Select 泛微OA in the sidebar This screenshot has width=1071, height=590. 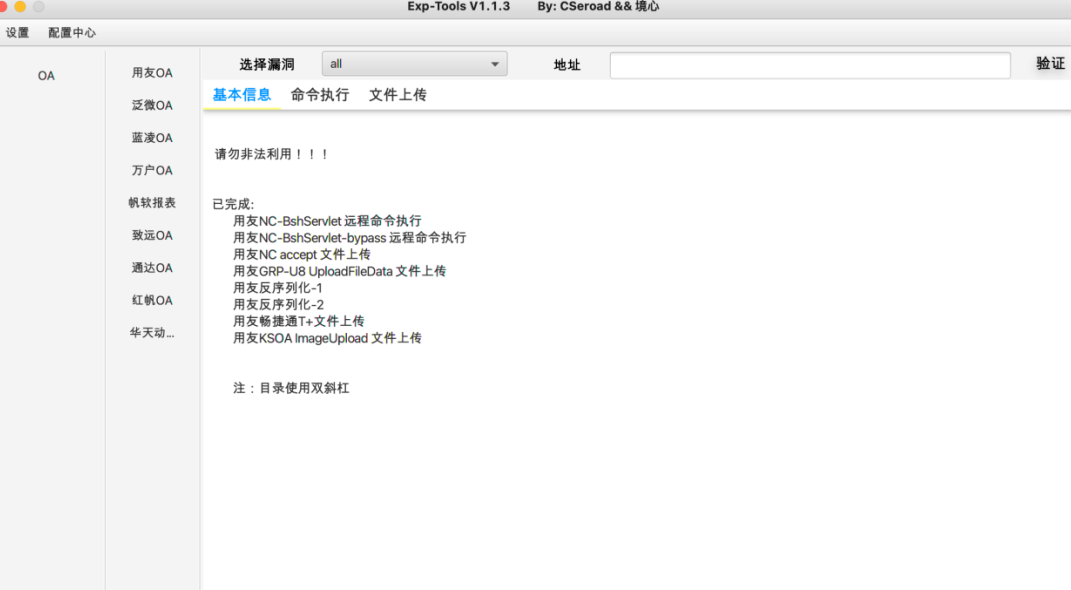152,105
